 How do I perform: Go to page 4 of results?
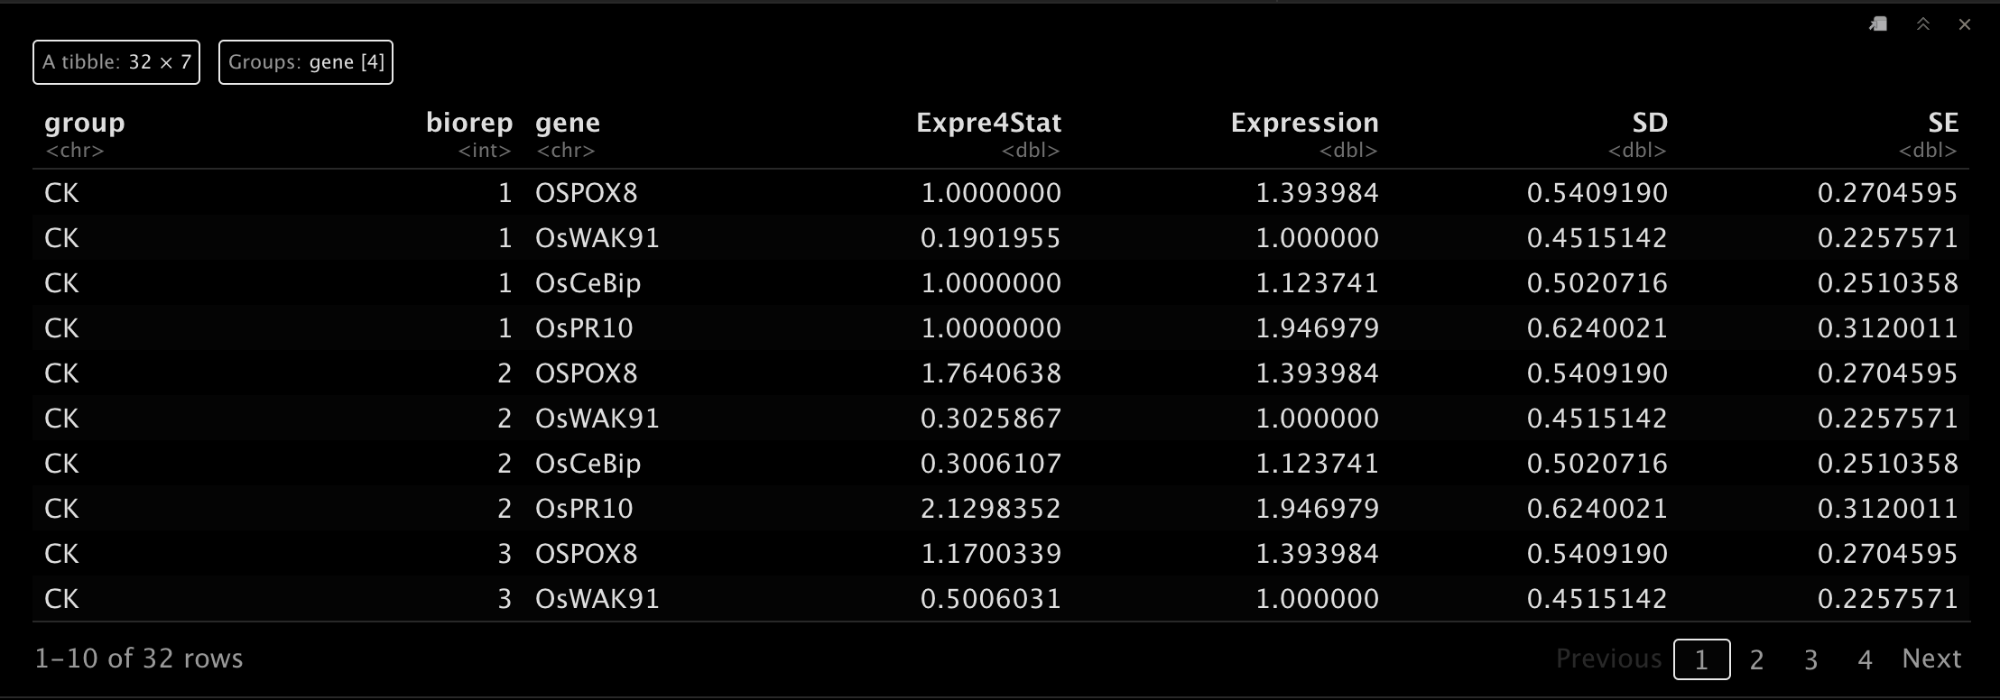point(1865,659)
